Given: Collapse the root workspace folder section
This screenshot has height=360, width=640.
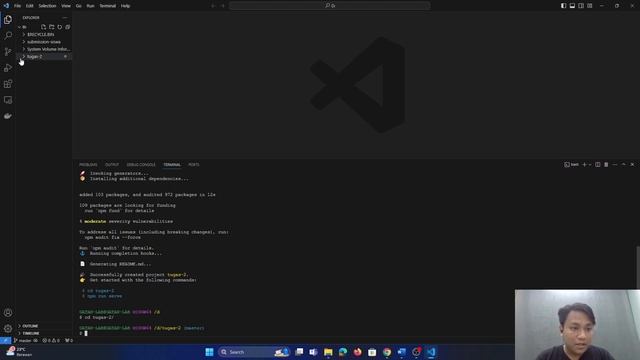Looking at the screenshot, I should point(24,27).
